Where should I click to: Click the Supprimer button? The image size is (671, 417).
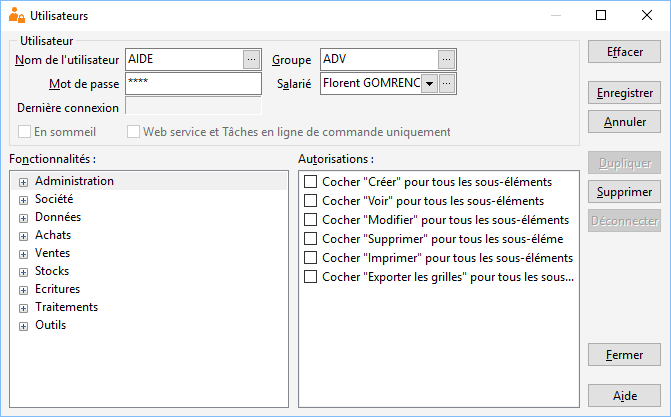624,192
